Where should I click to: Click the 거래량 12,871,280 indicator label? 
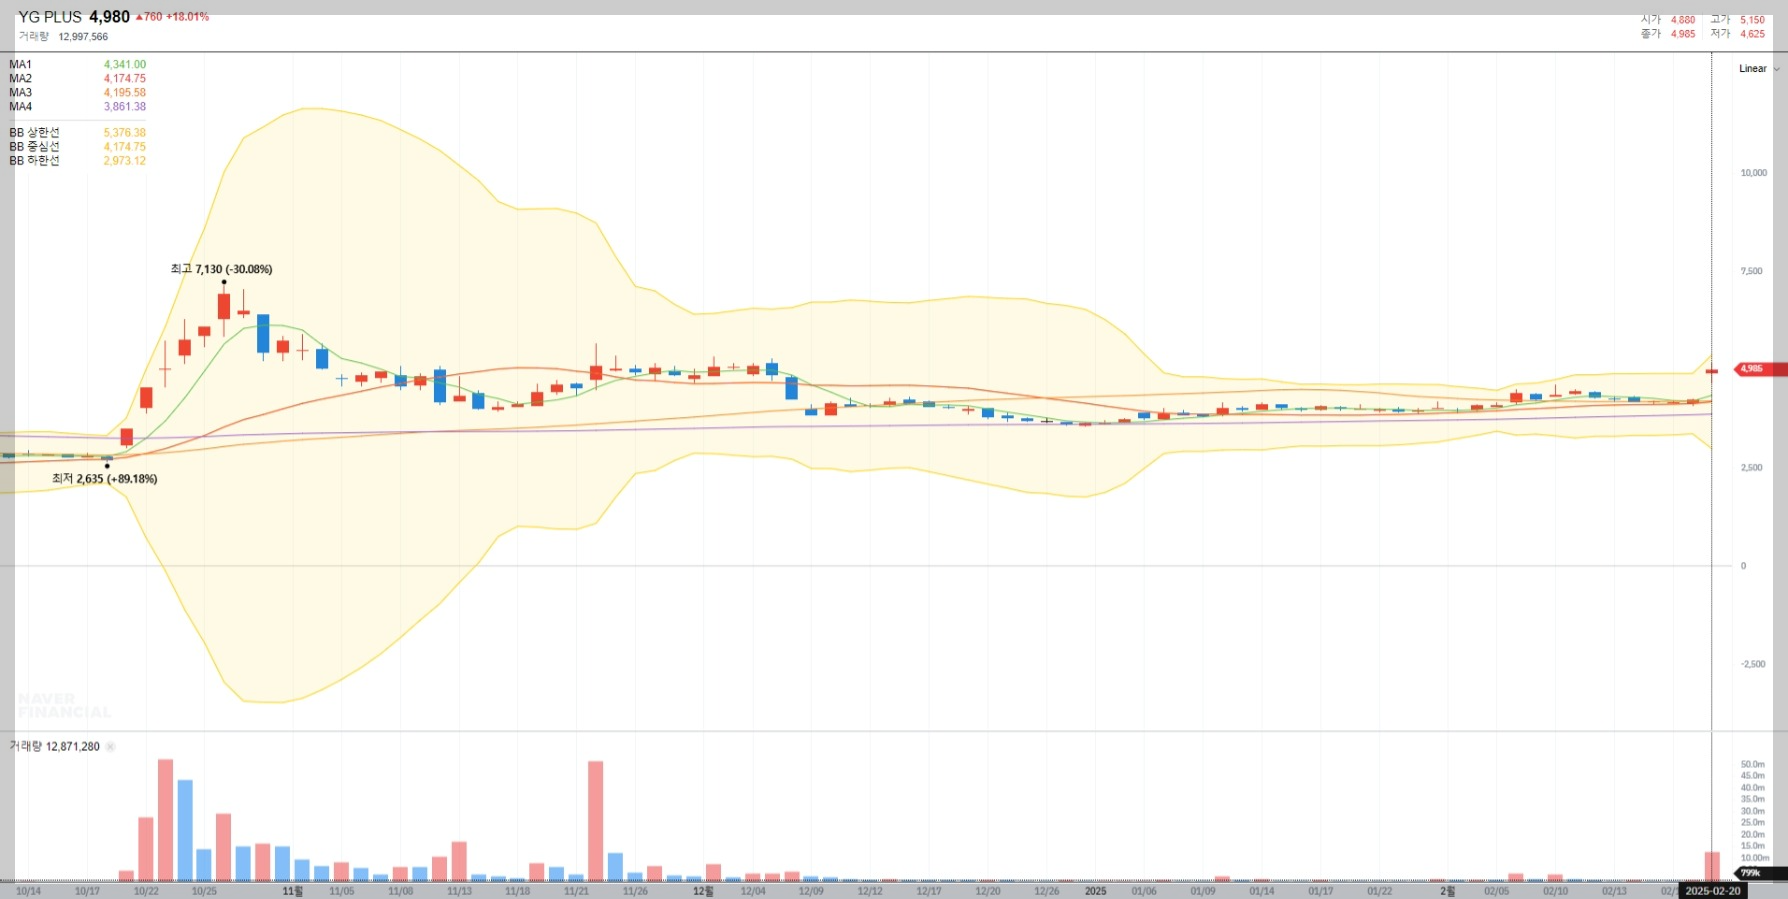tap(55, 747)
